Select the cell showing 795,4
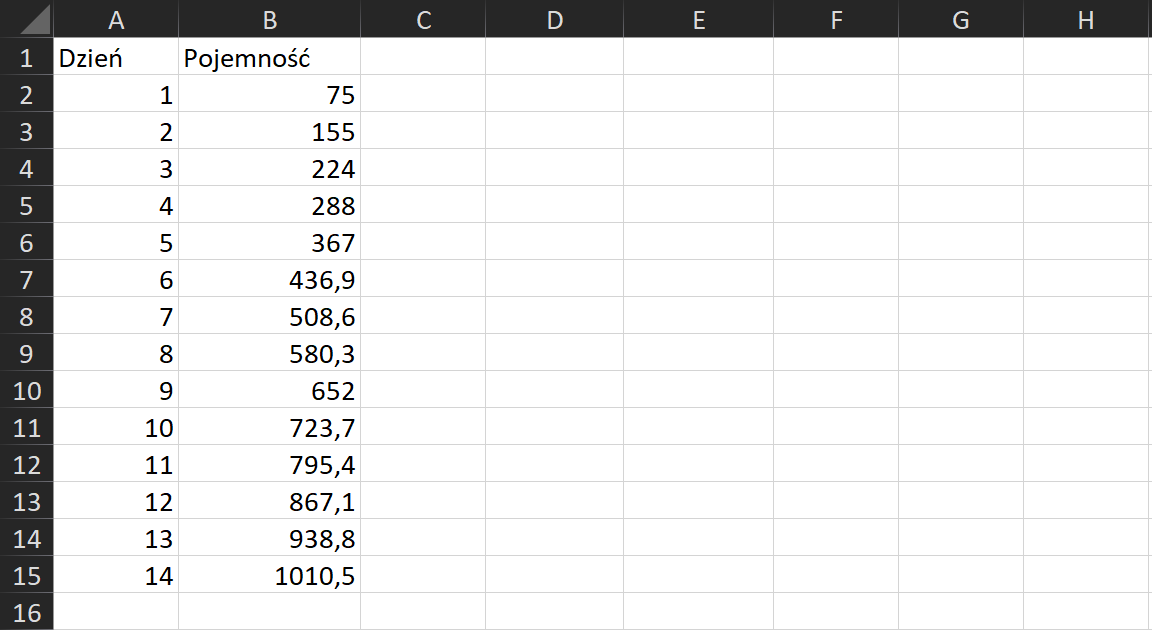The image size is (1152, 630). click(x=269, y=465)
